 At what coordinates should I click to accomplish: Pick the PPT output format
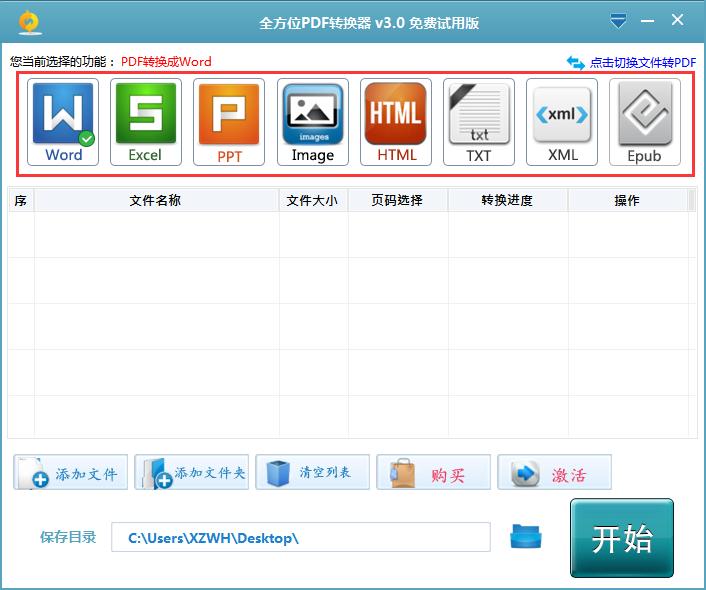coord(229,122)
